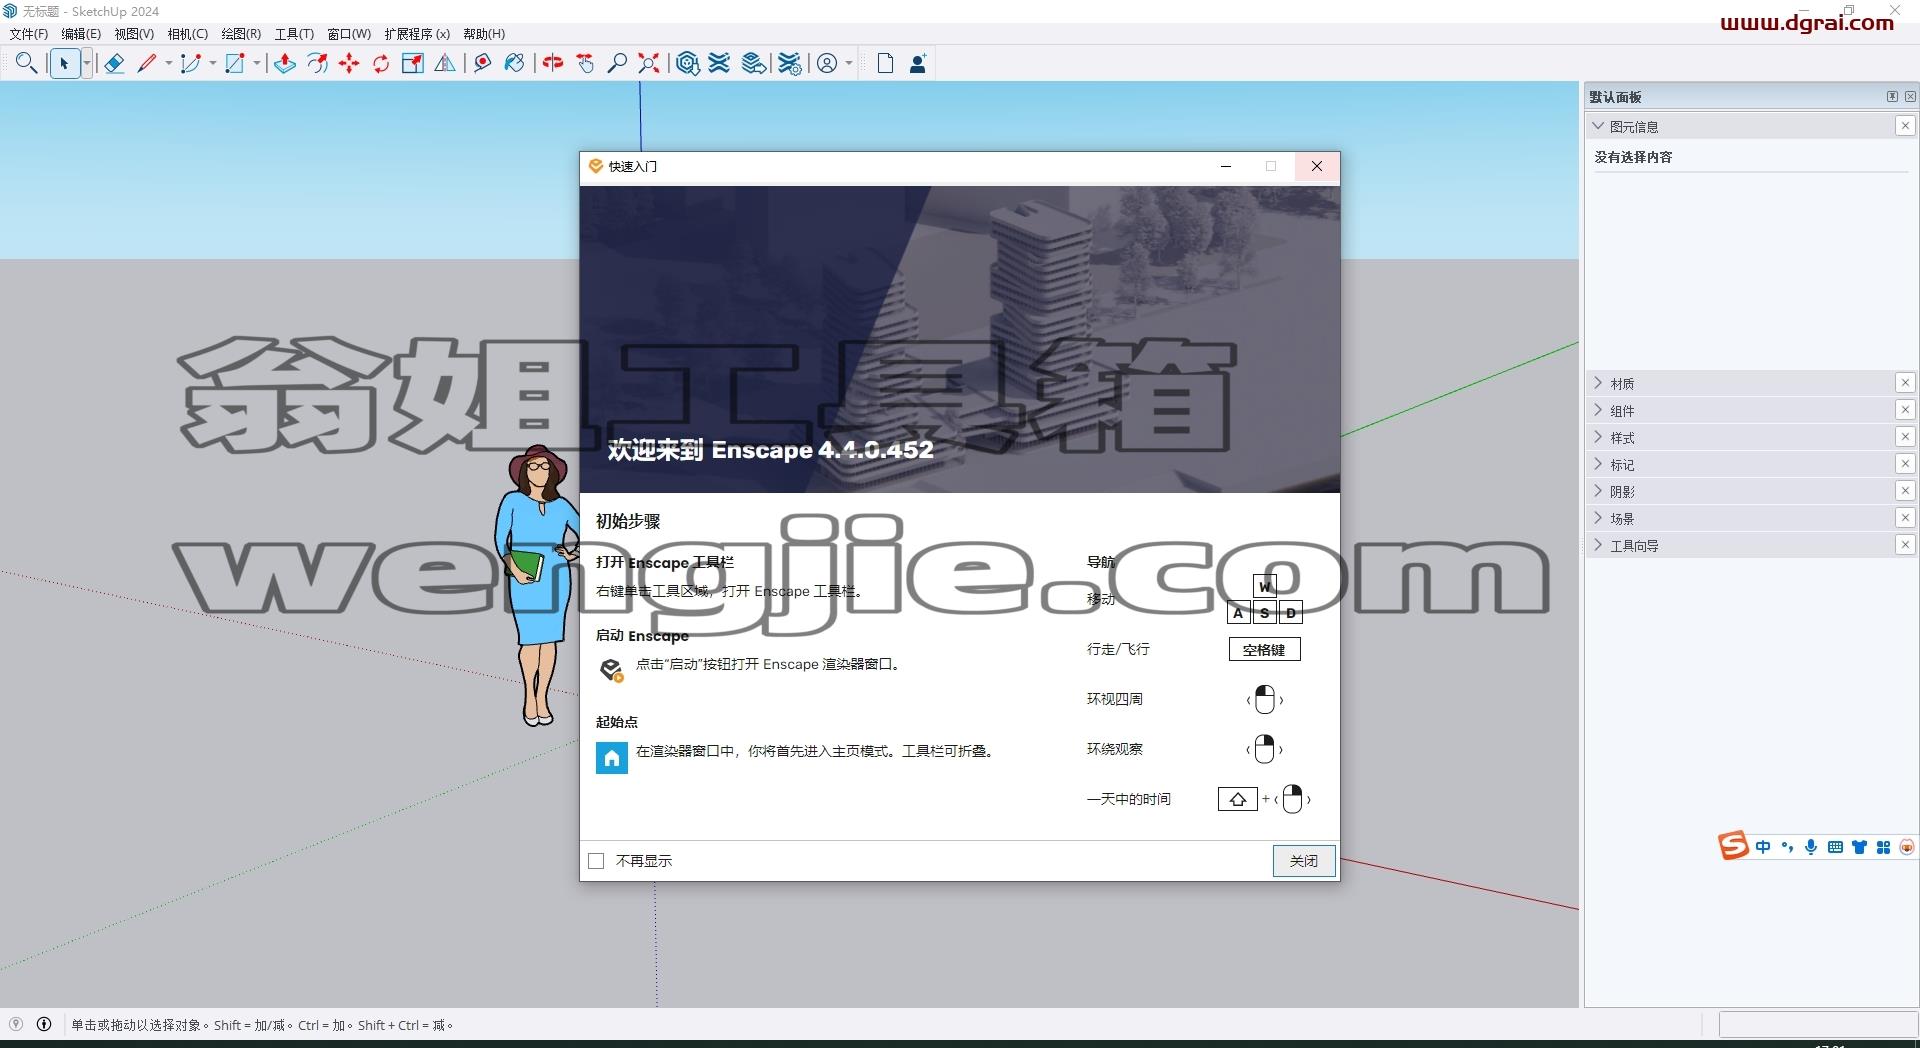Activate the Offset tool

[317, 64]
